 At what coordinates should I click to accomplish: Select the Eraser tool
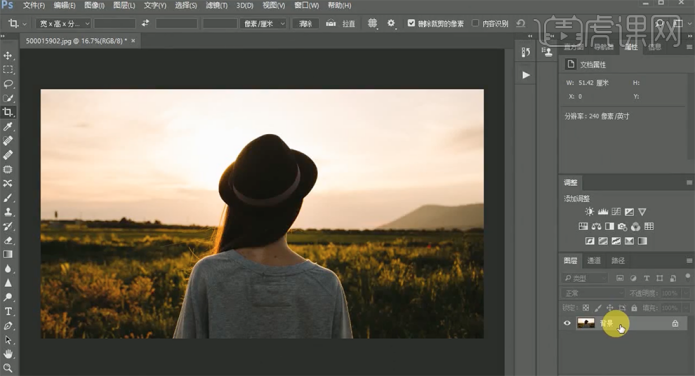[8, 240]
